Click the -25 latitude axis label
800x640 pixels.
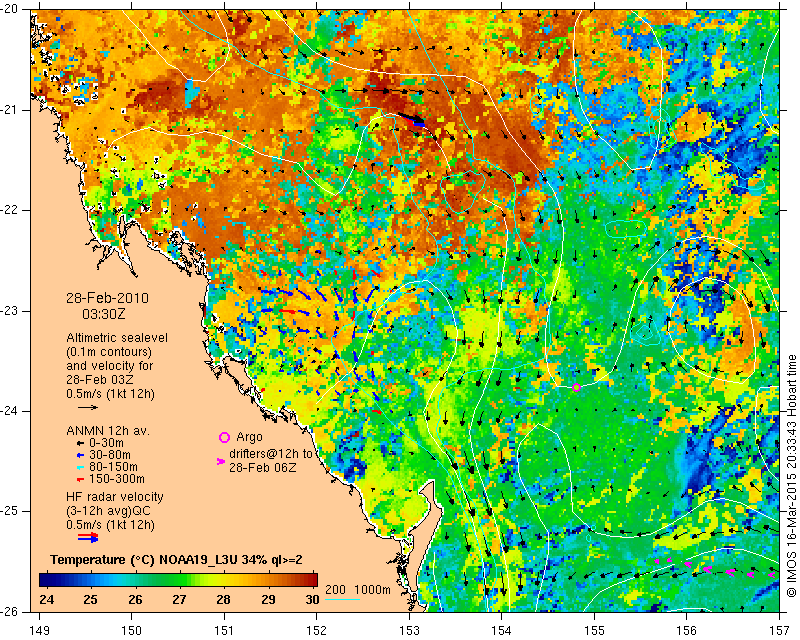coord(10,511)
